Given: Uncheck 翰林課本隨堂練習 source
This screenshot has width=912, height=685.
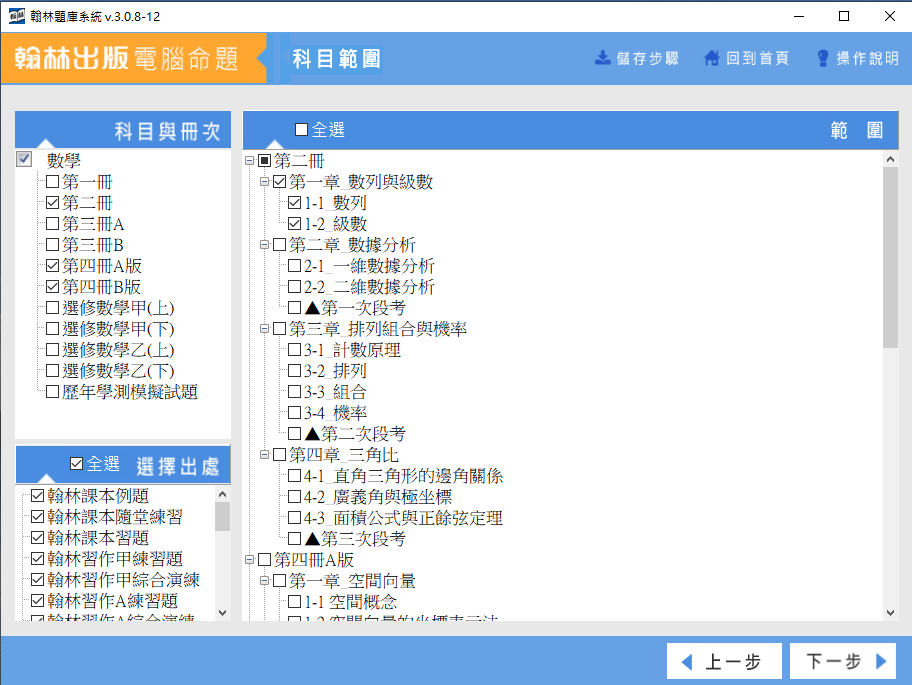Looking at the screenshot, I should pyautogui.click(x=37, y=516).
